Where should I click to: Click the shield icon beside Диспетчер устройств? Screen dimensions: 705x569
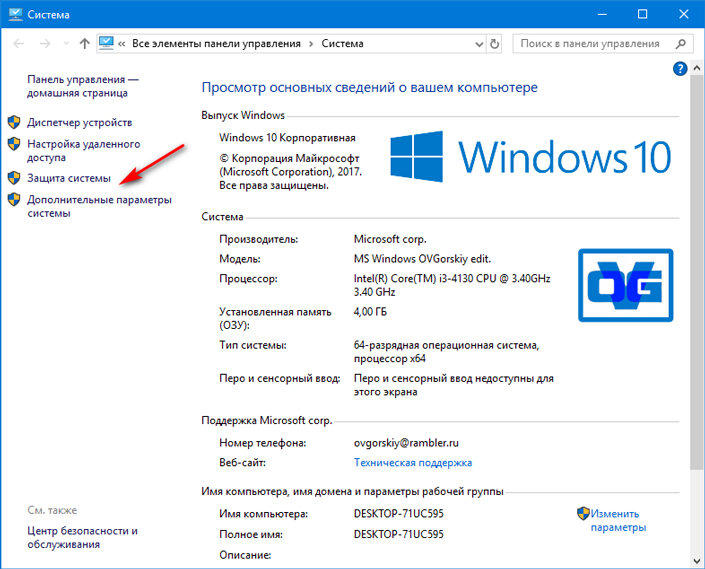14,122
